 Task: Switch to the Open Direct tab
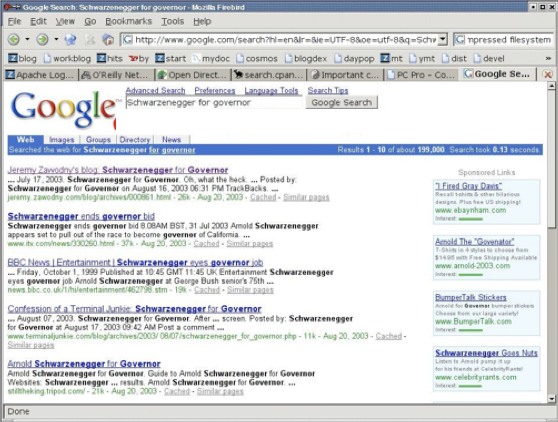[x=193, y=75]
